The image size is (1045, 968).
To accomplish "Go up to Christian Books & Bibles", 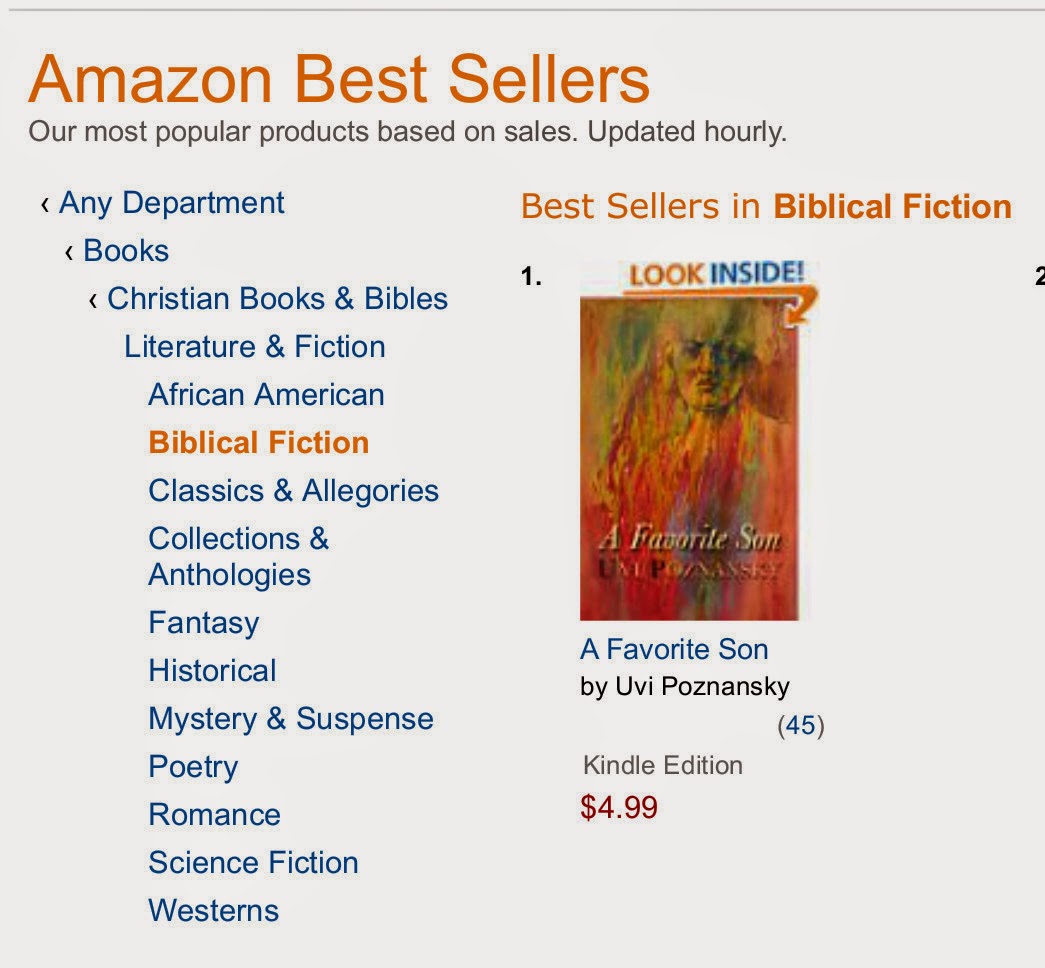I will click(277, 299).
